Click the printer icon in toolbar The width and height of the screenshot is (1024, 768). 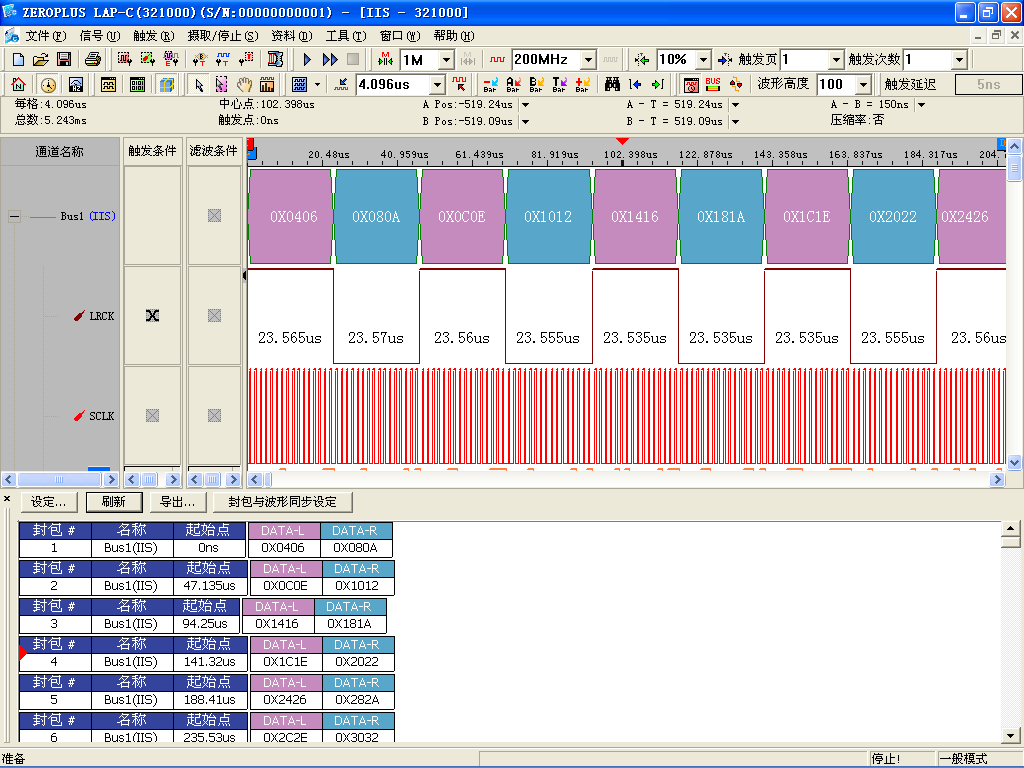(x=92, y=60)
